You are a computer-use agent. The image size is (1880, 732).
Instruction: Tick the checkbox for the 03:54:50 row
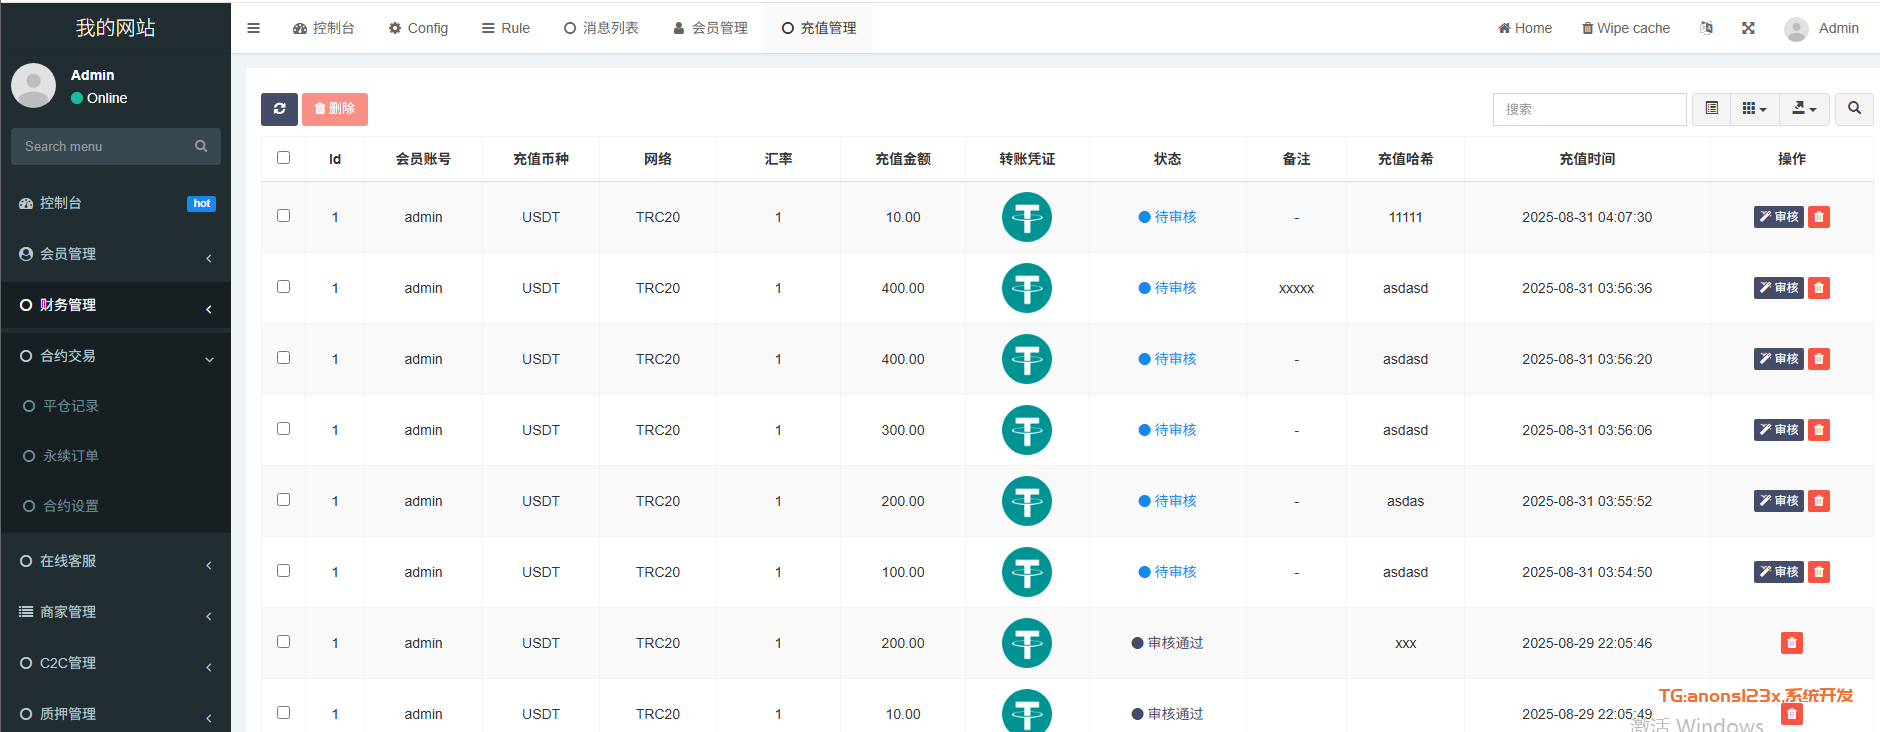coord(284,571)
